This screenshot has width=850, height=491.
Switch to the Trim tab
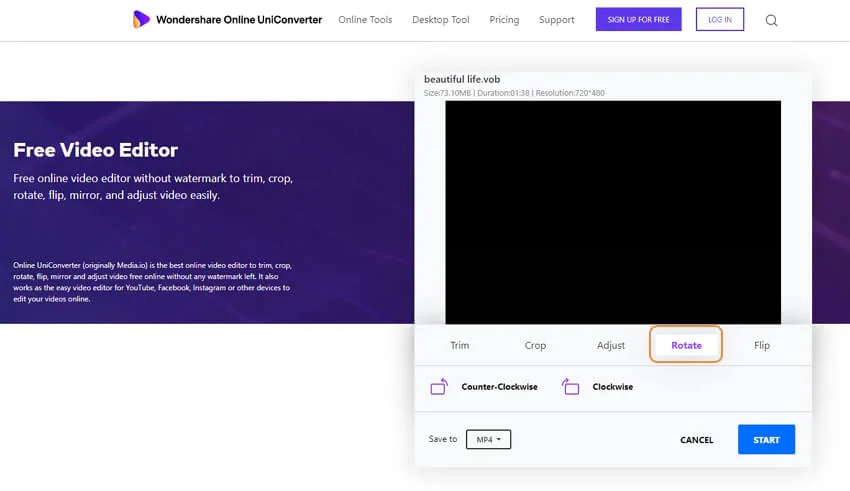(x=460, y=345)
